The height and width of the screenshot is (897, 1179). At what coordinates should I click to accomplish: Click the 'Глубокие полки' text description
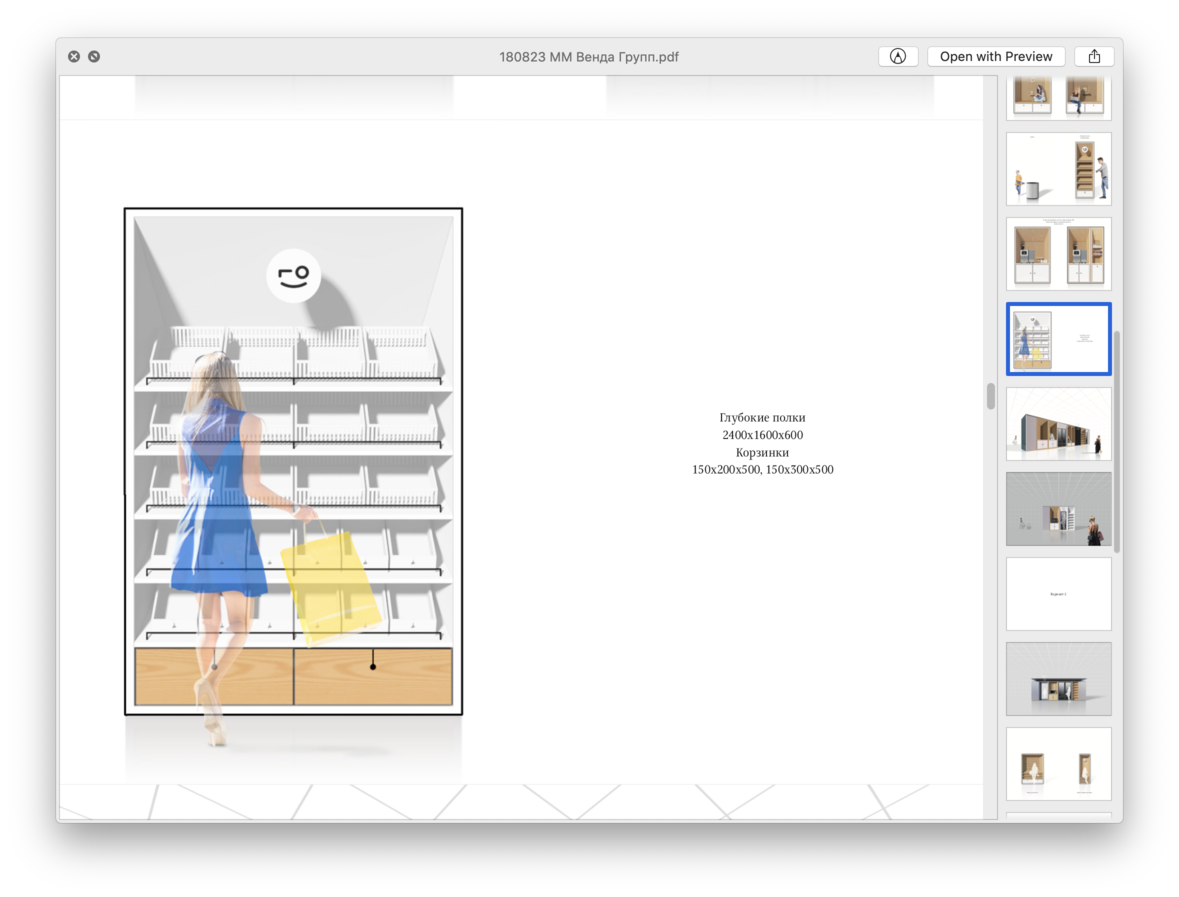(762, 417)
